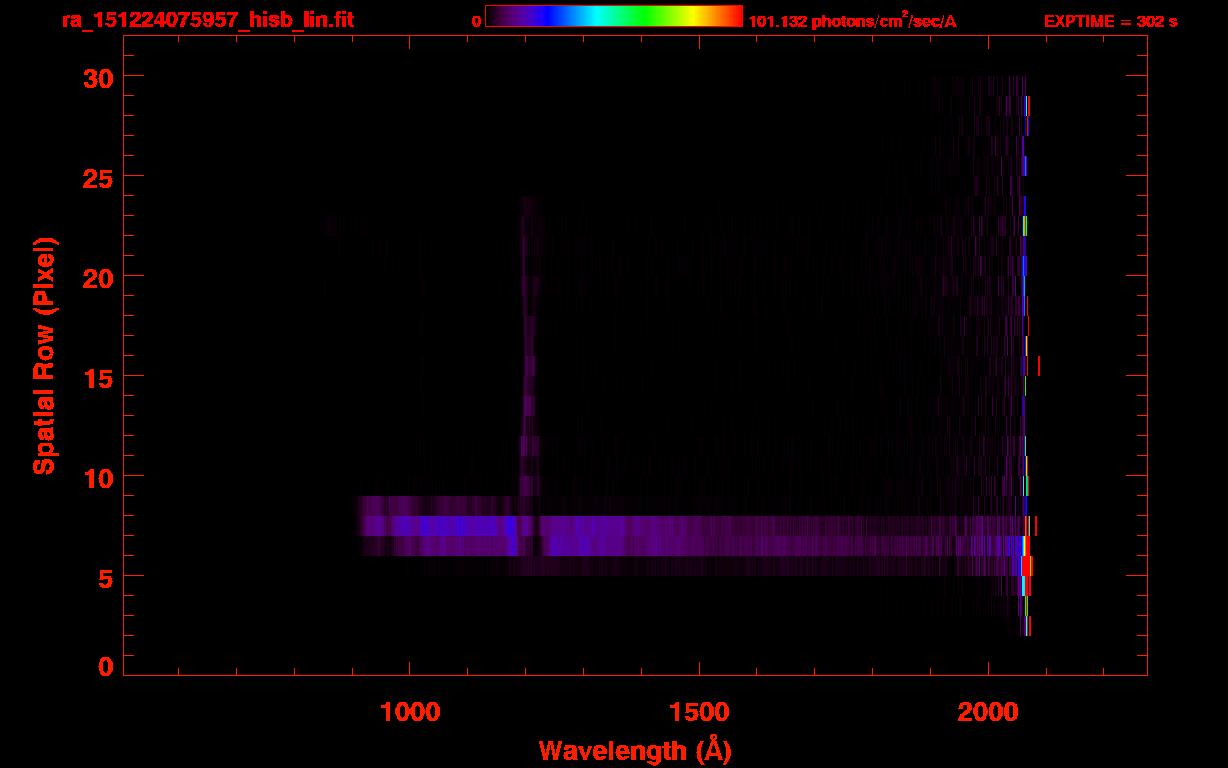Click the colorbar minimum value 0
The image size is (1228, 768).
[477, 21]
